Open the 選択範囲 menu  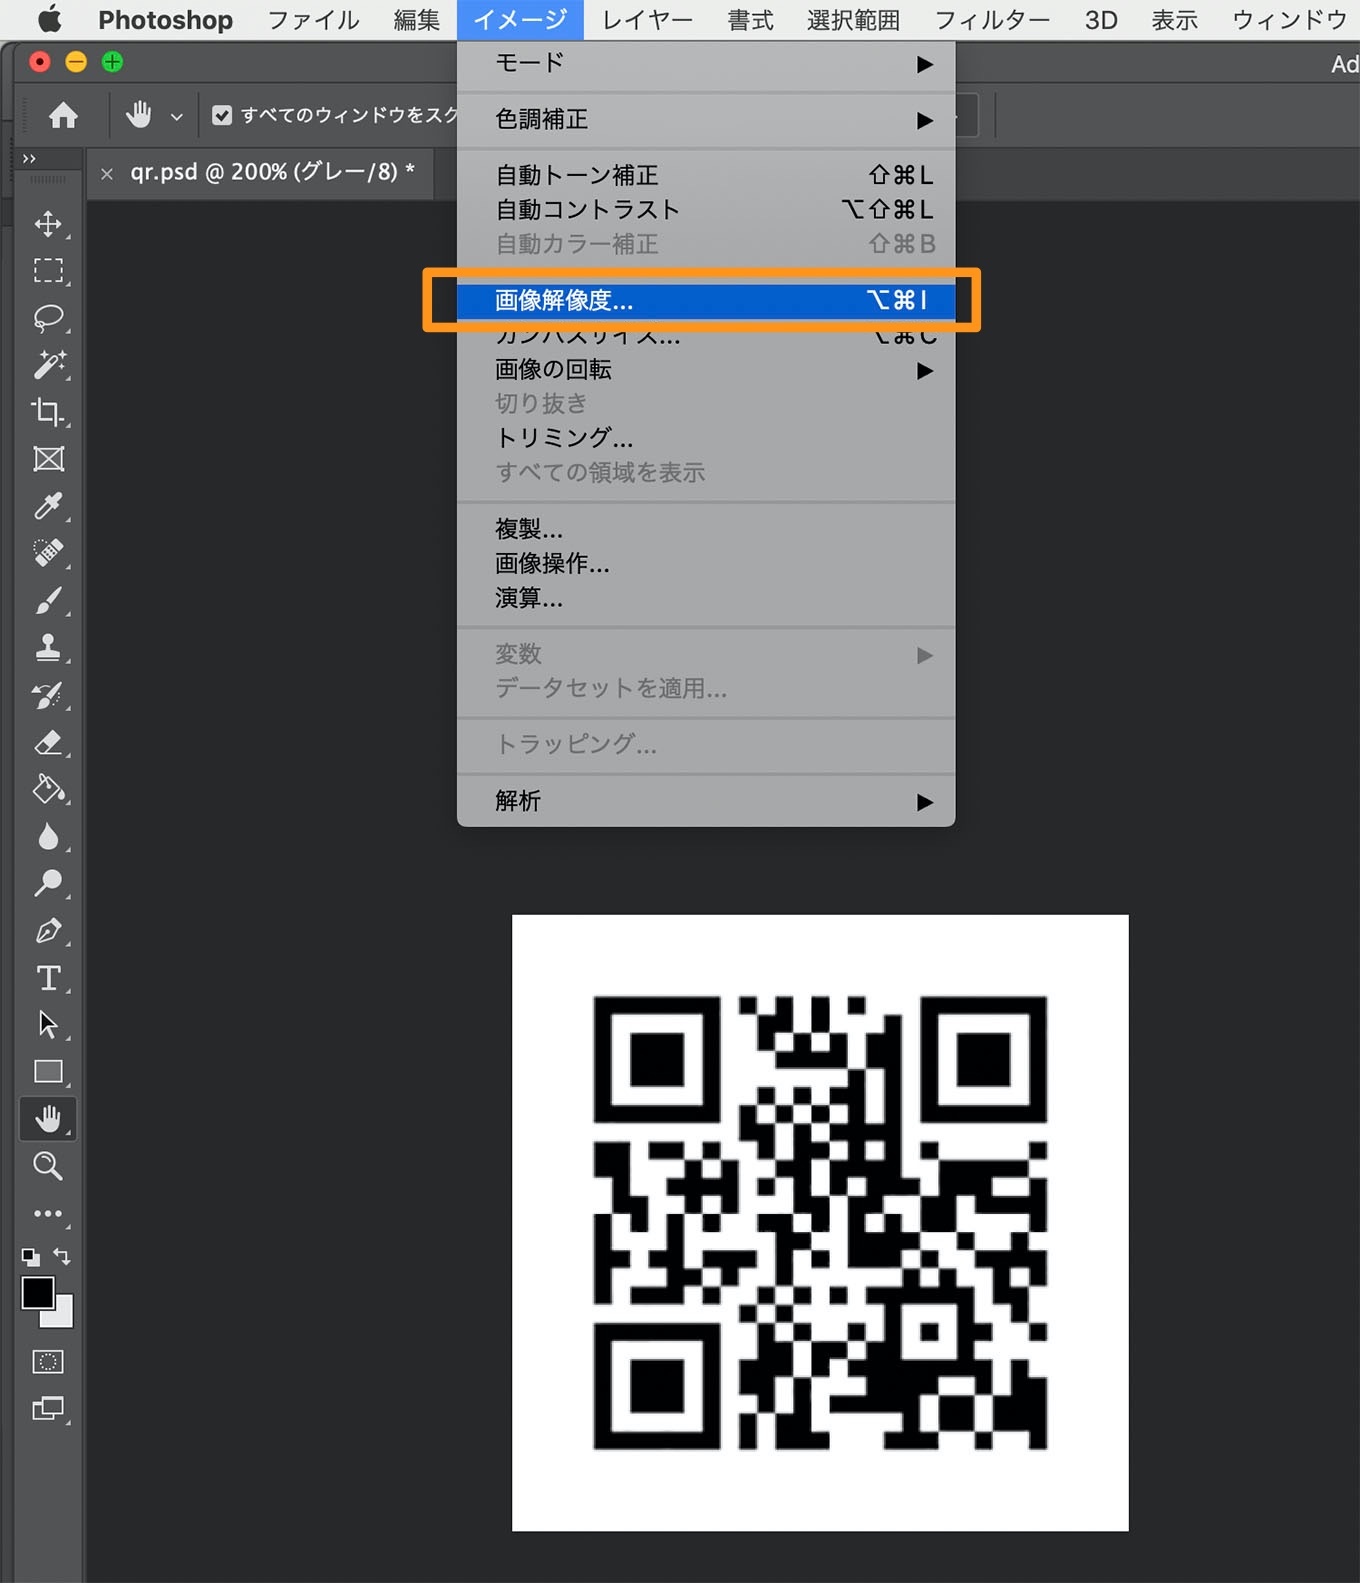pos(854,20)
